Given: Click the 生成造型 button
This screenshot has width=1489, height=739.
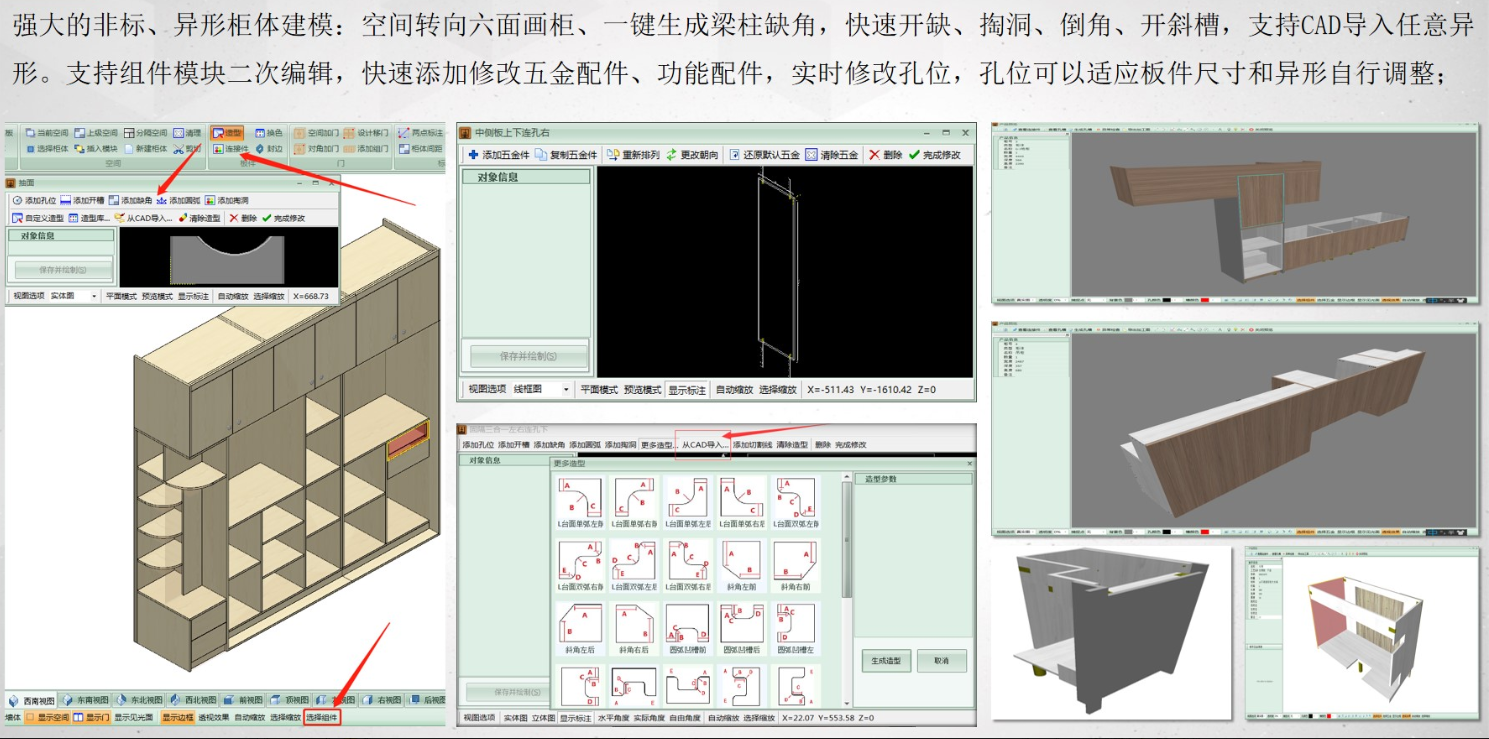Looking at the screenshot, I should click(886, 661).
